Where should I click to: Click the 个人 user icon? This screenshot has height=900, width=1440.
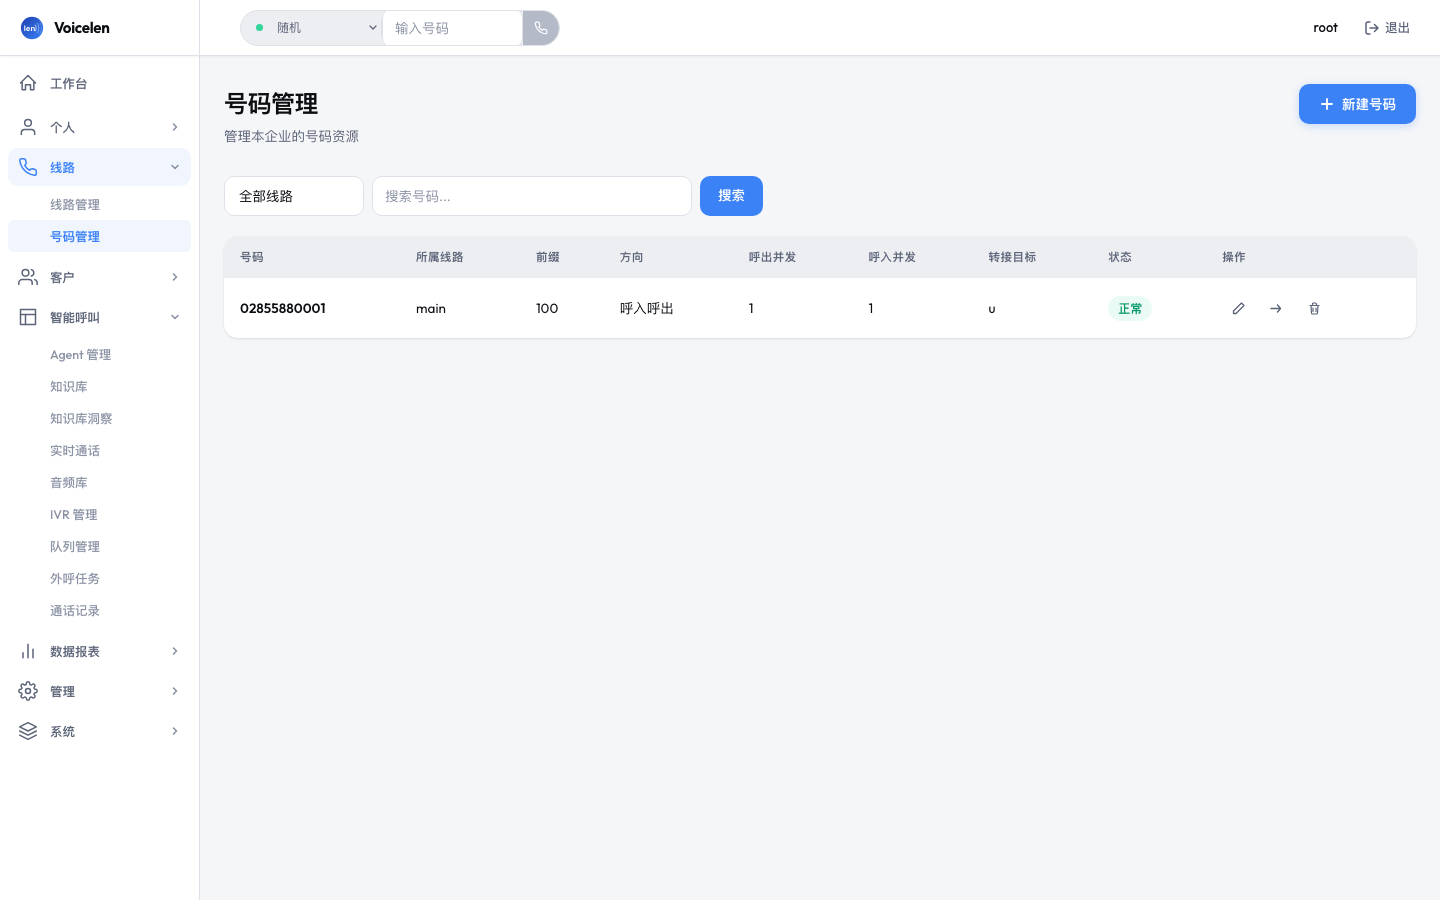(x=28, y=127)
